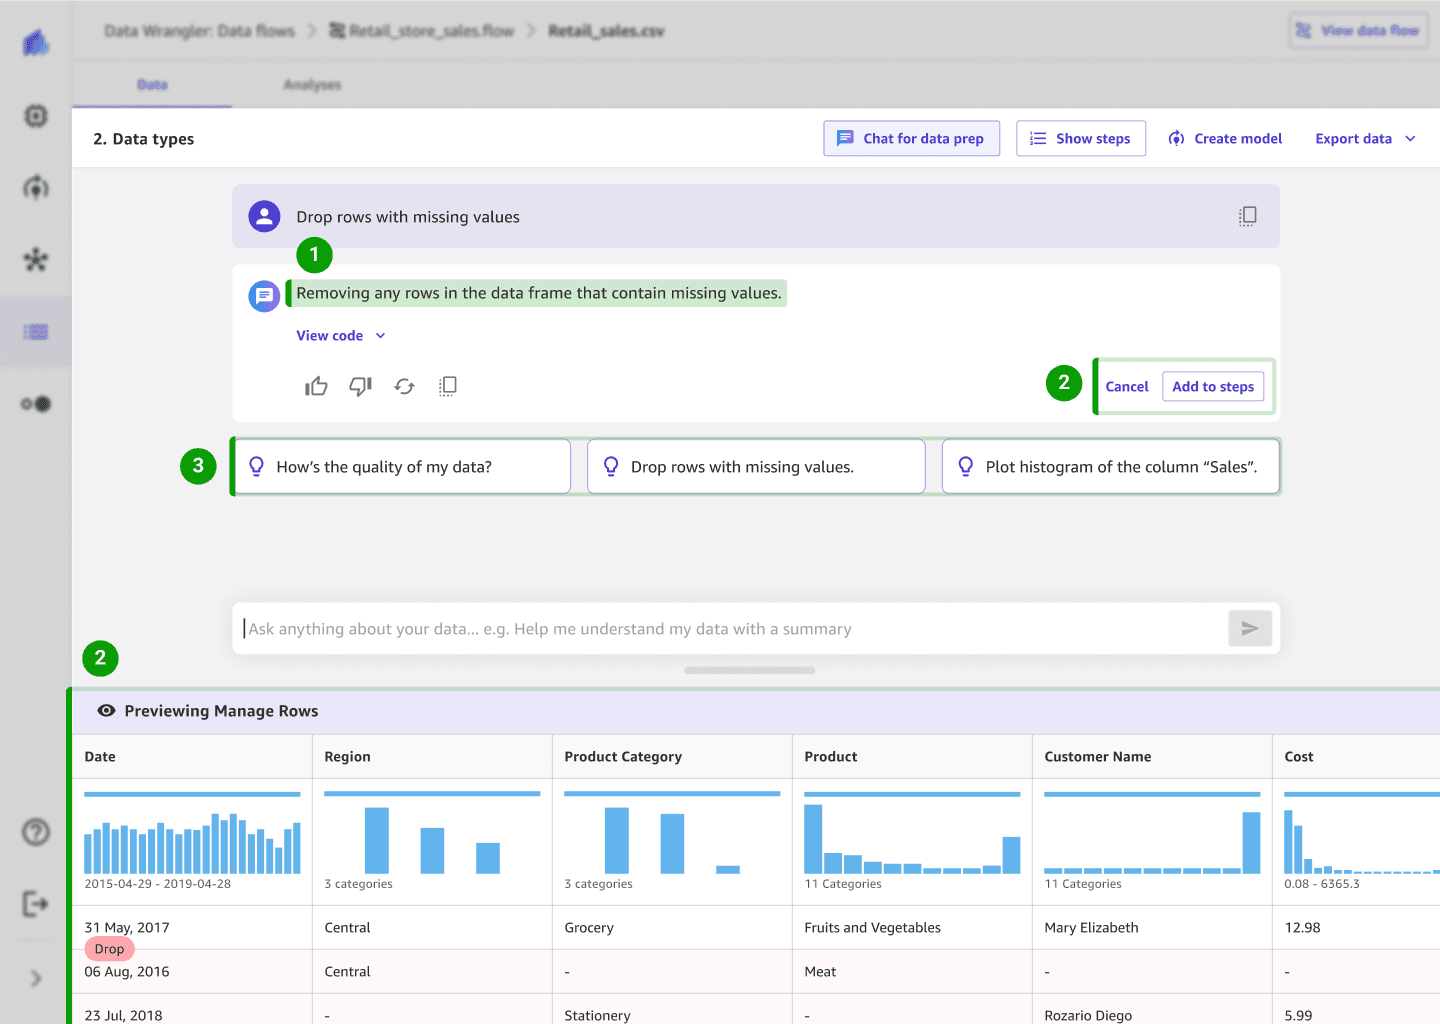Open the SageMaker home logo icon

tap(36, 43)
